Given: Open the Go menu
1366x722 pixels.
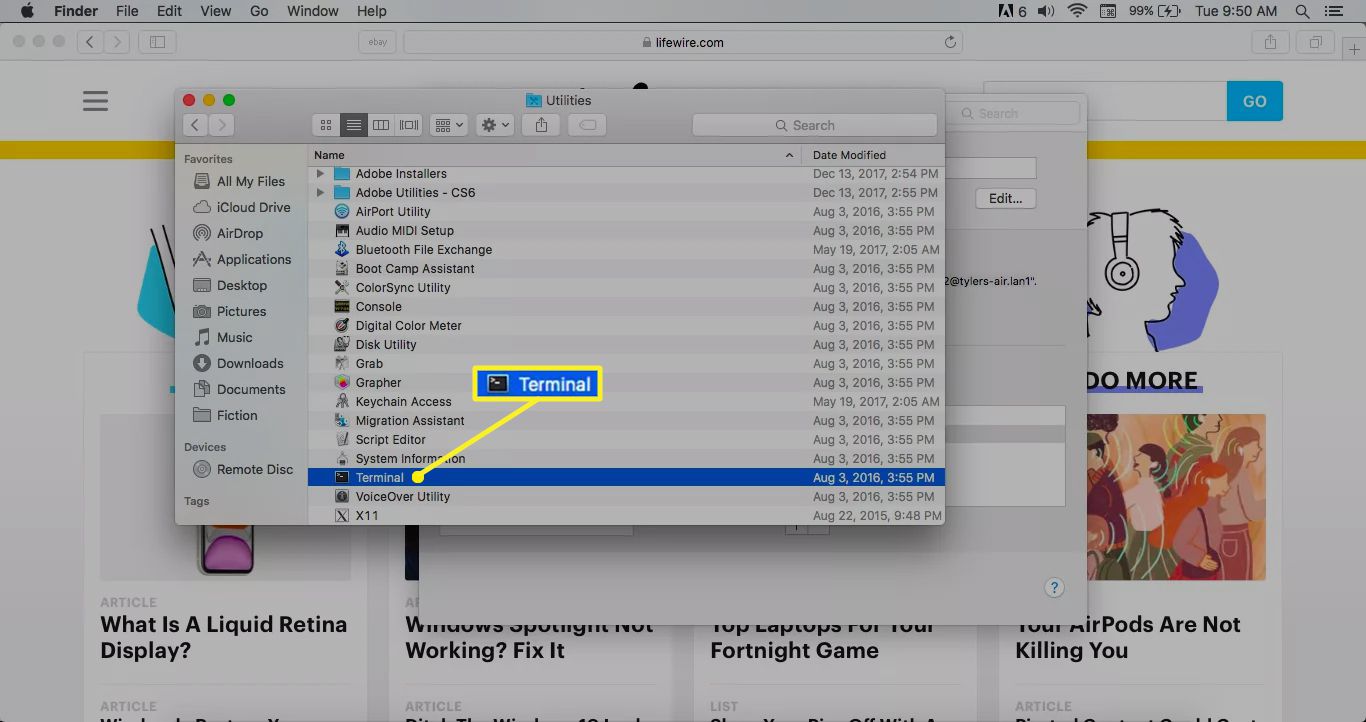Looking at the screenshot, I should pos(259,11).
